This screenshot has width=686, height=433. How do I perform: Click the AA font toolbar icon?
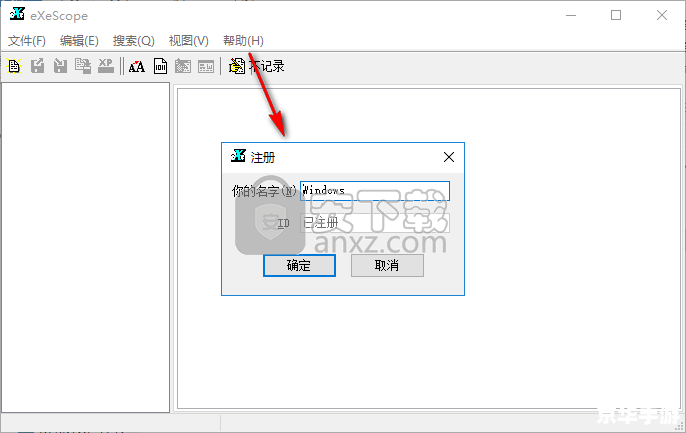coord(136,66)
